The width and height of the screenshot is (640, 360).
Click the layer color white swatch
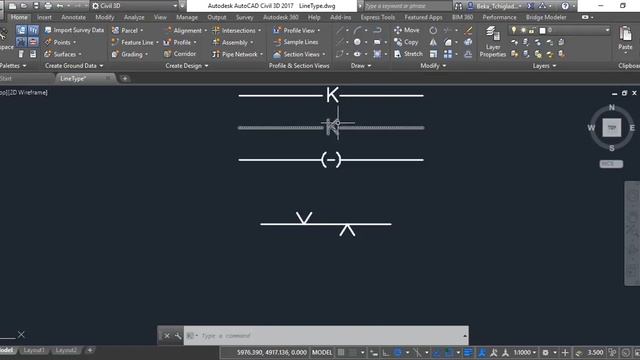[542, 31]
